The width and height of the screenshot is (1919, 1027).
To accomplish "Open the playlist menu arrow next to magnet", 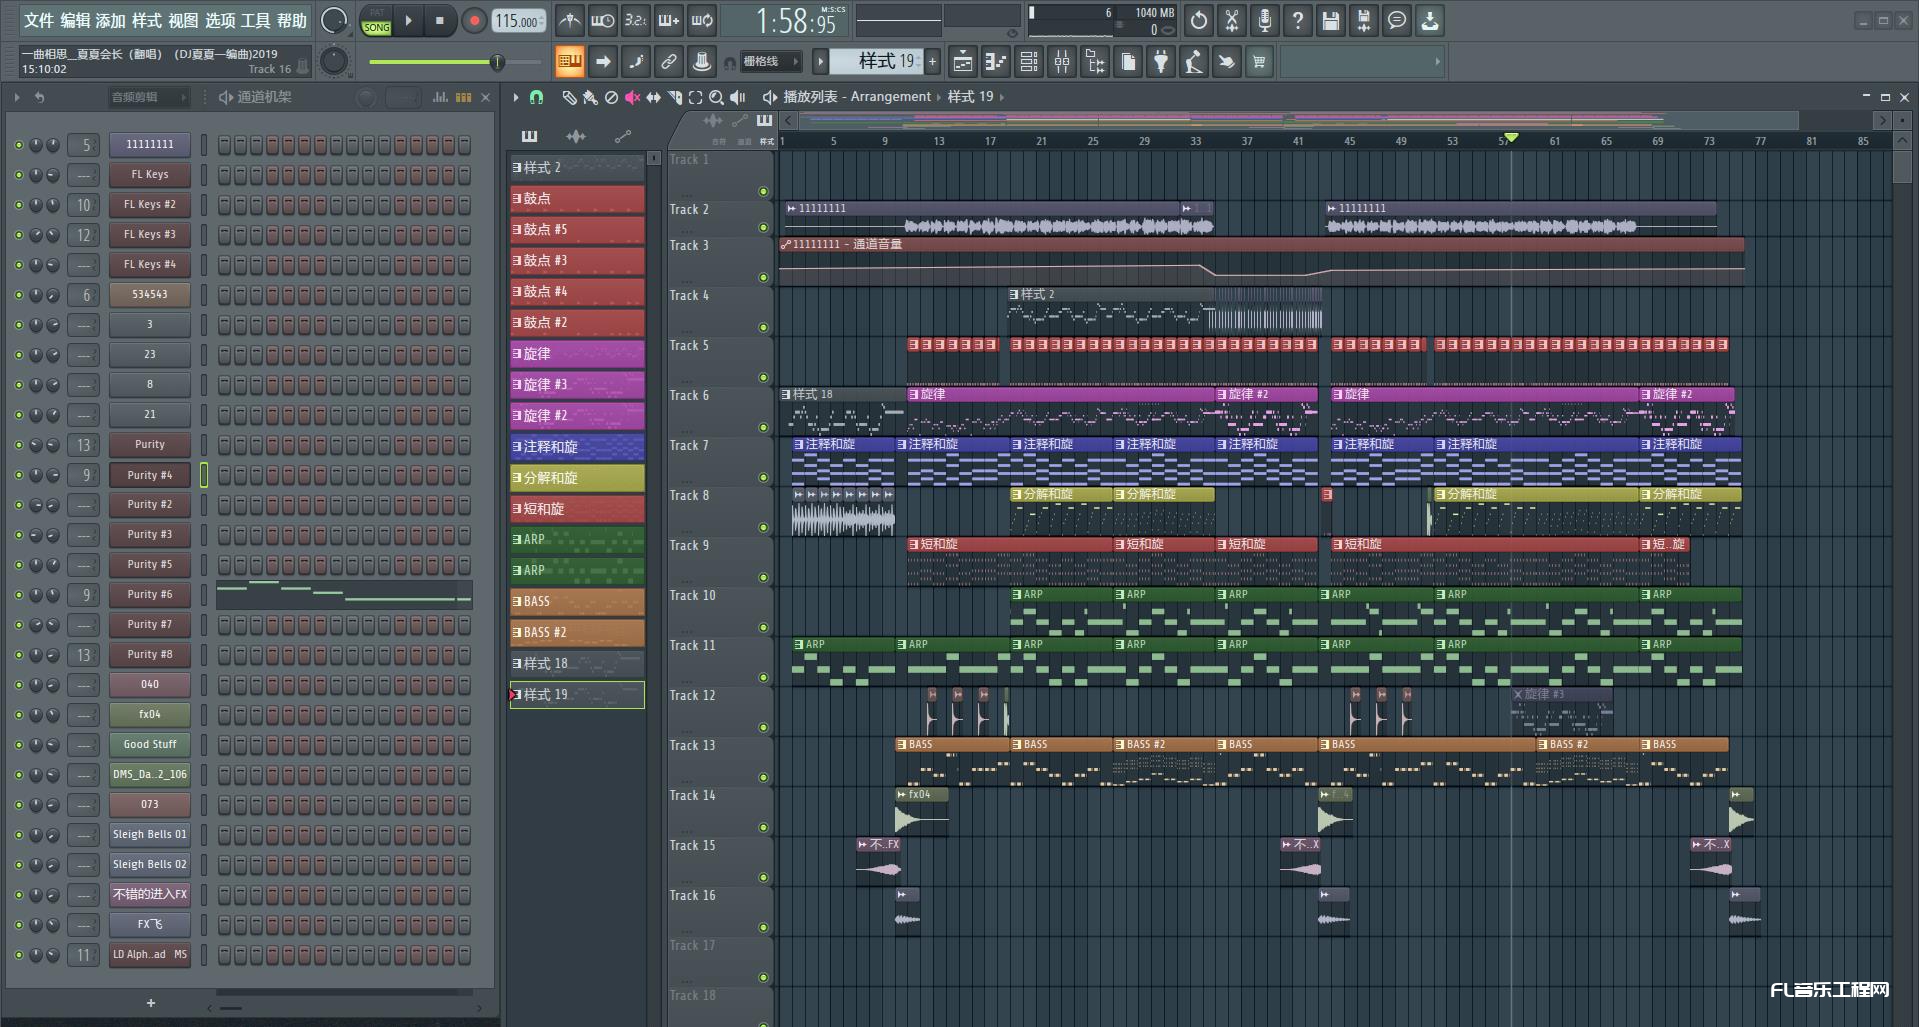I will click(516, 97).
